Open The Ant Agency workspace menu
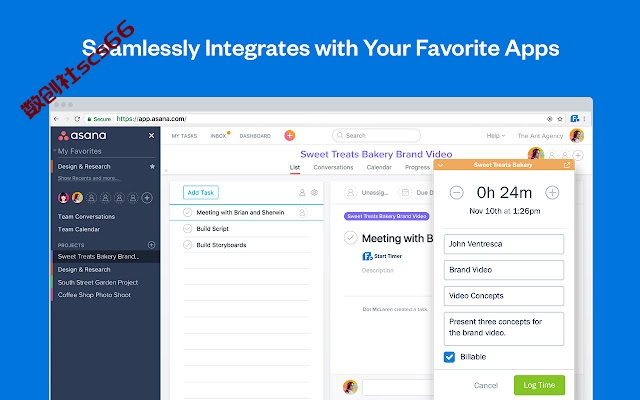Image resolution: width=640 pixels, height=400 pixels. (540, 136)
